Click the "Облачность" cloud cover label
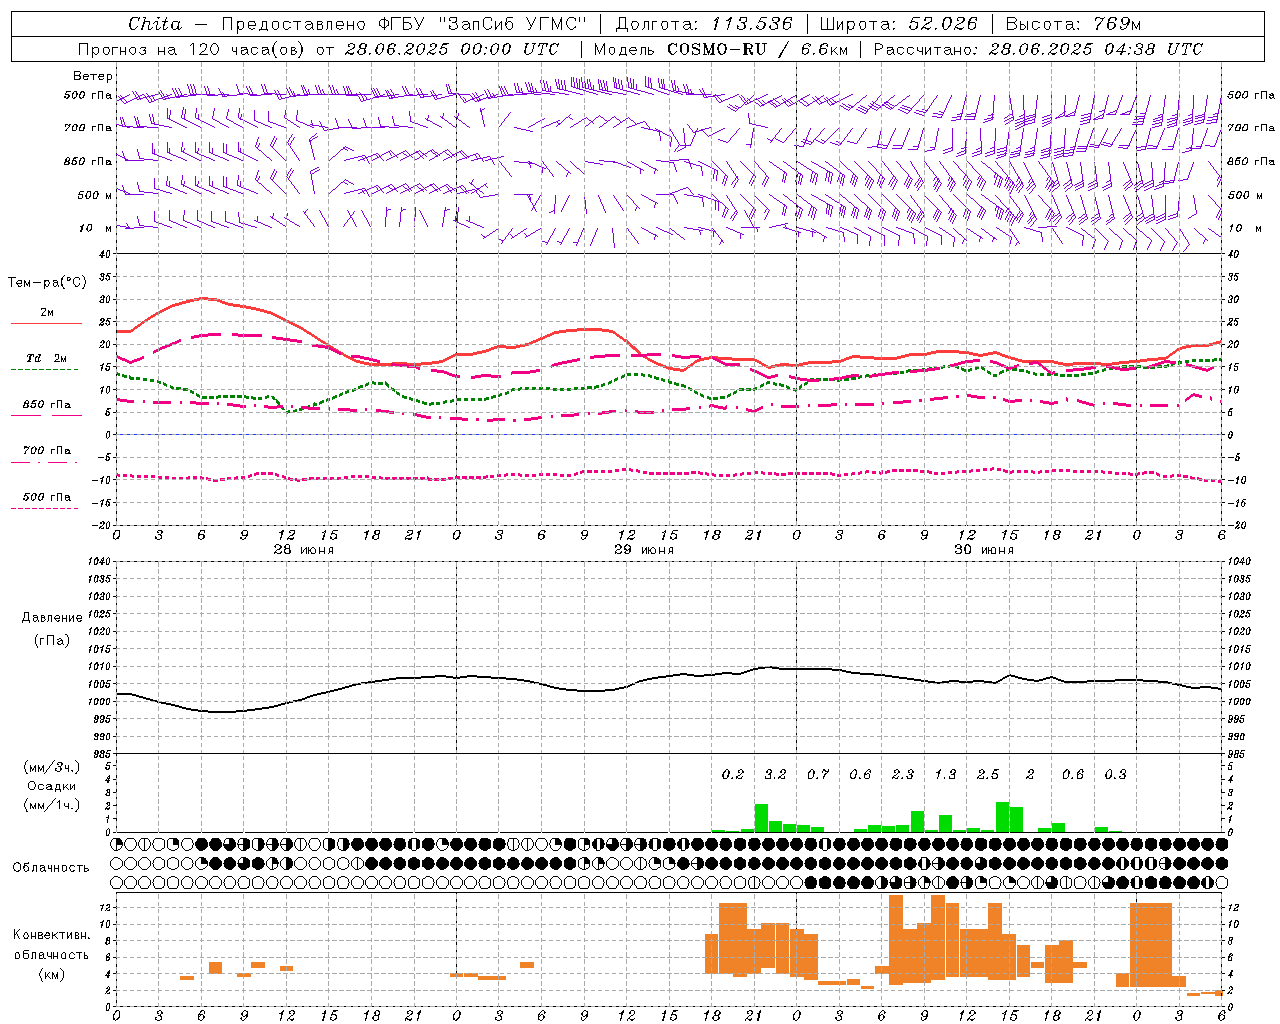This screenshot has width=1280, height=1024. tap(51, 867)
